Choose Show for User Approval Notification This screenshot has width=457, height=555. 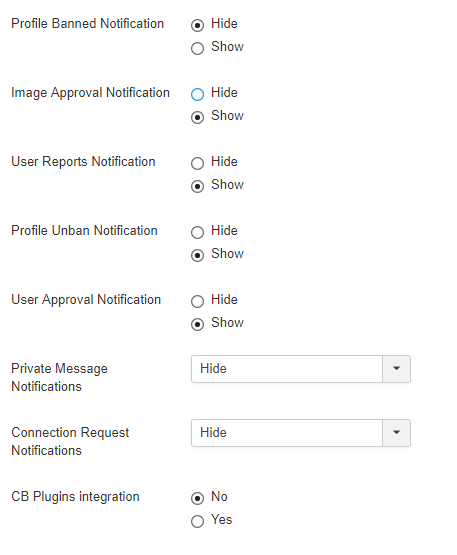click(x=198, y=325)
